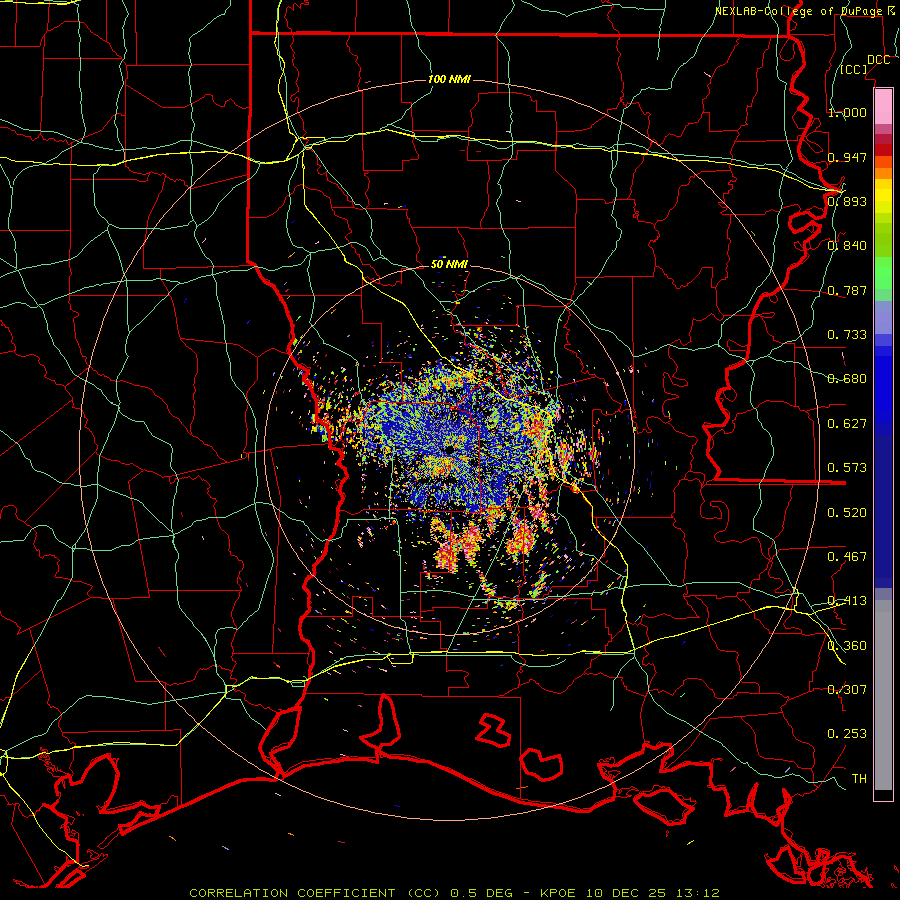The height and width of the screenshot is (900, 900).
Task: Click the 0.413 scale value
Action: click(847, 601)
